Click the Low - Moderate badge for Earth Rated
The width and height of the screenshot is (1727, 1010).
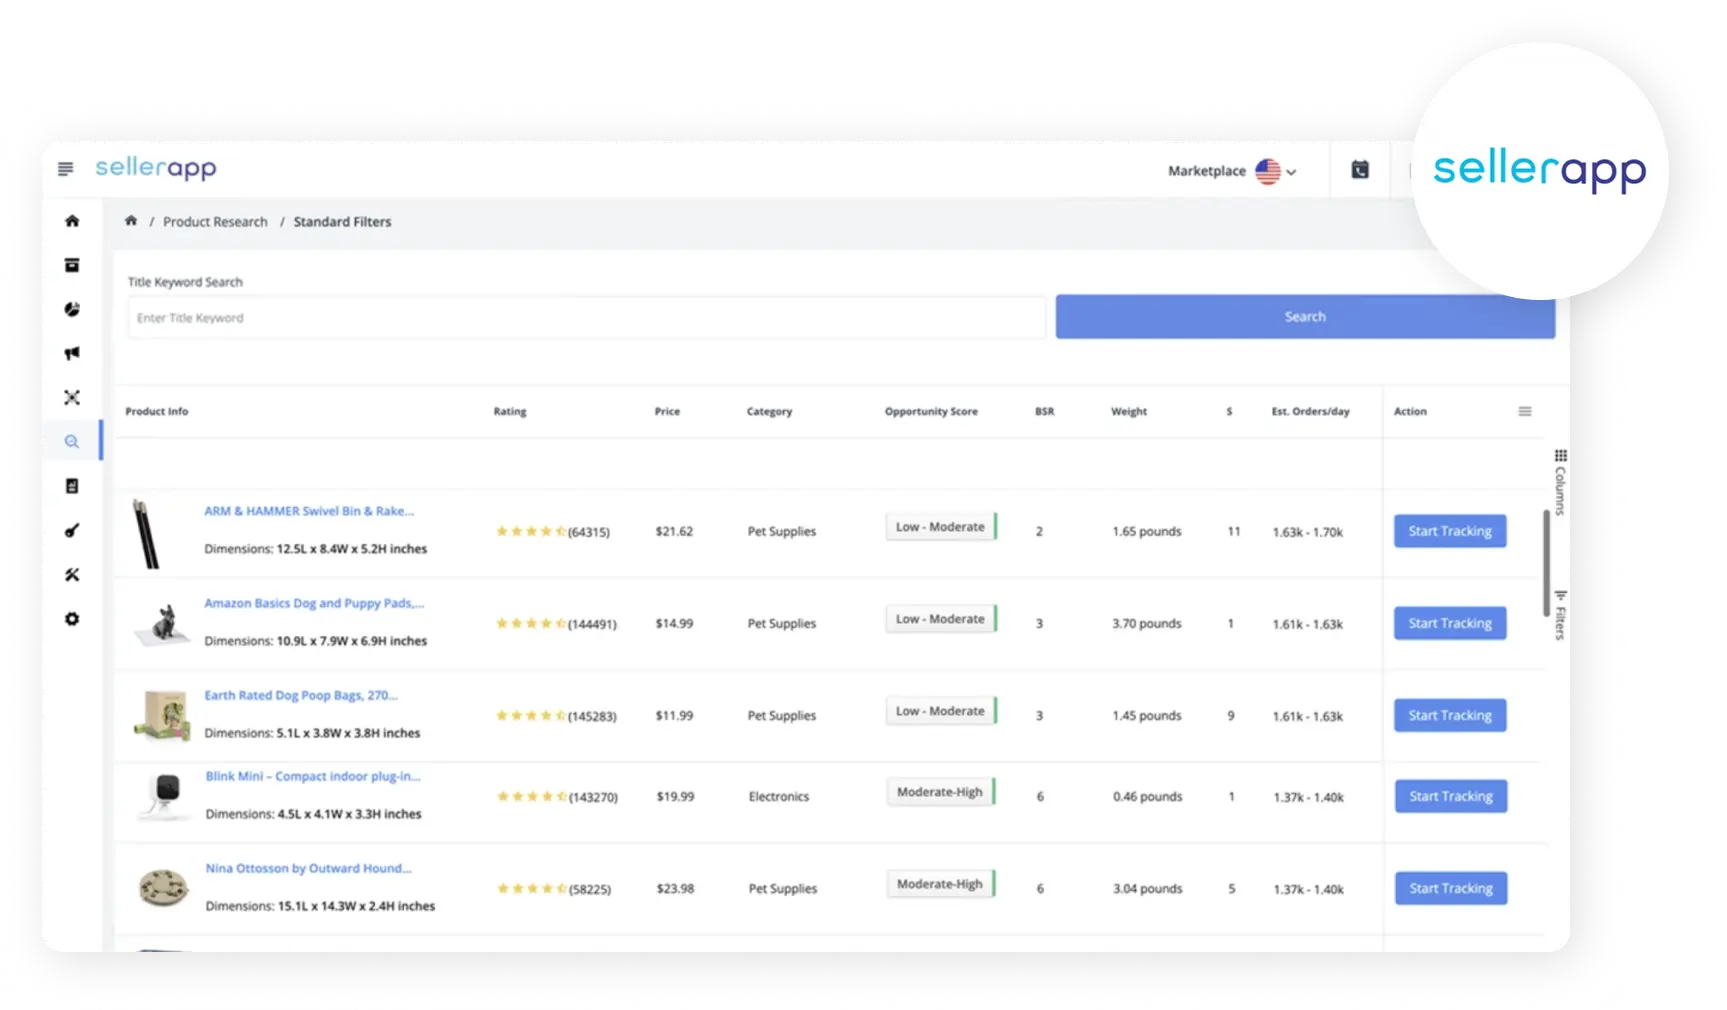(x=941, y=711)
